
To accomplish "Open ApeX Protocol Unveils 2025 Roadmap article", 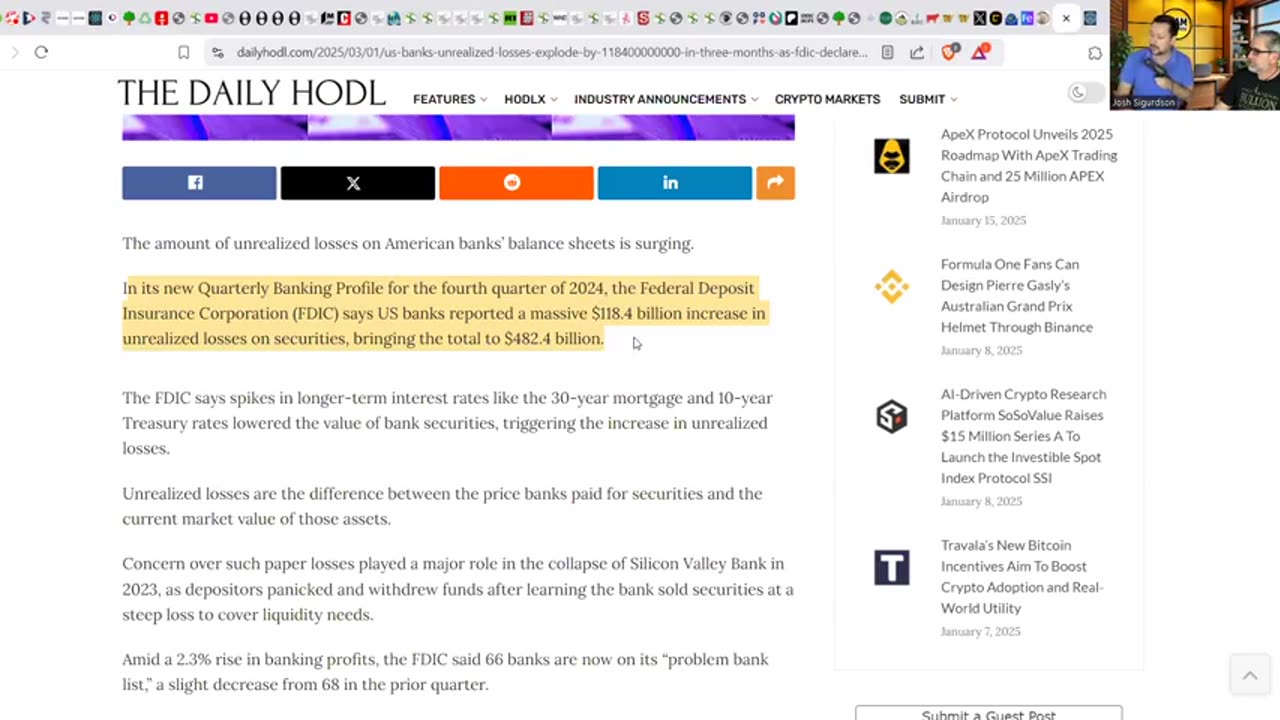I will pyautogui.click(x=1029, y=165).
